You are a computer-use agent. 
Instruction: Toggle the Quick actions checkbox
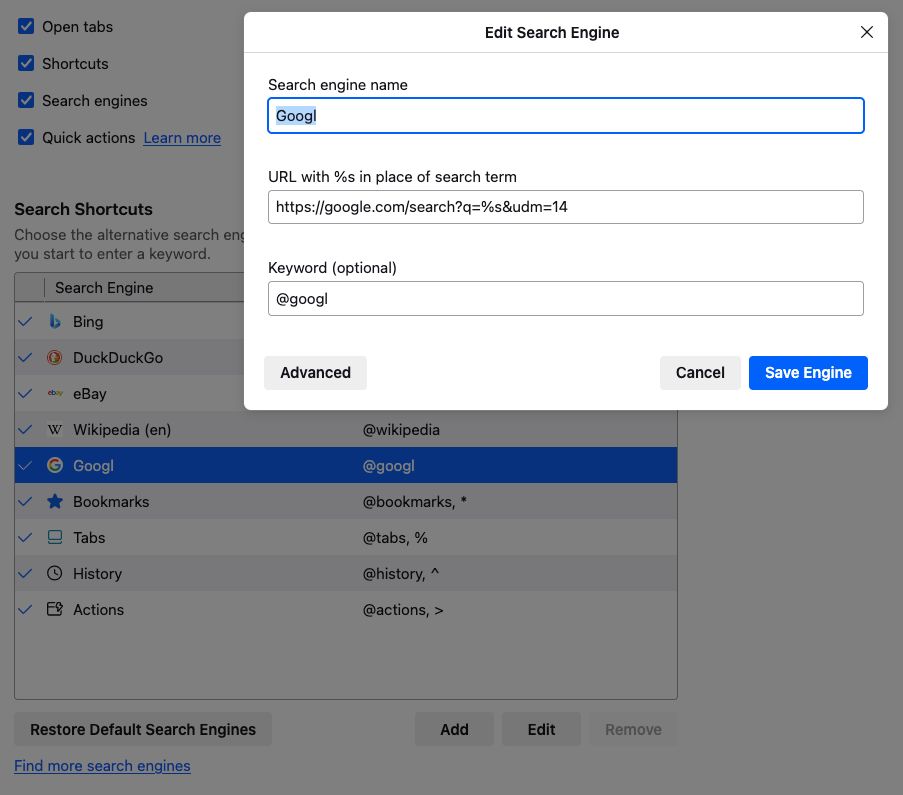coord(25,137)
